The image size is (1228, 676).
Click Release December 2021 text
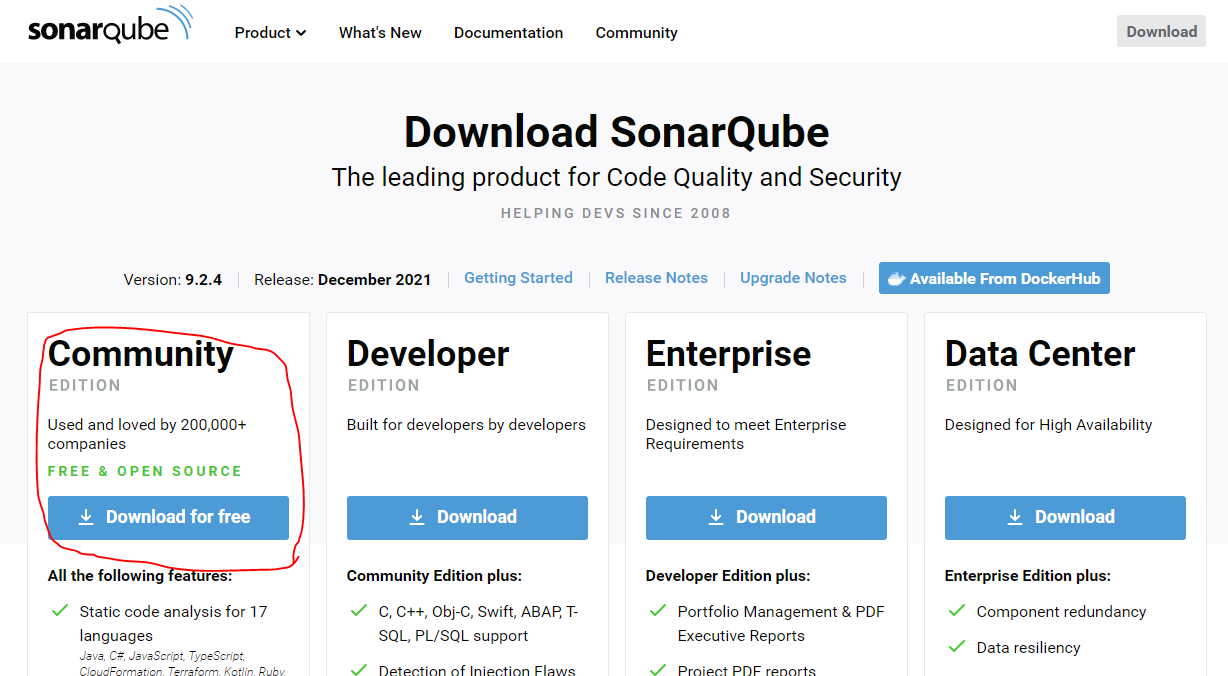tap(343, 280)
